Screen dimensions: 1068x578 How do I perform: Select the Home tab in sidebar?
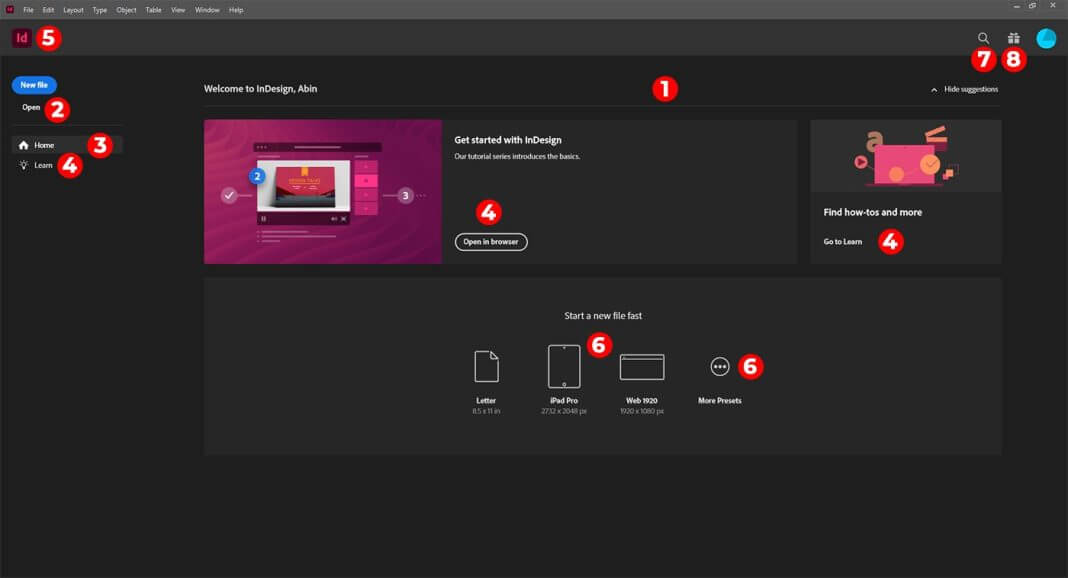click(44, 145)
